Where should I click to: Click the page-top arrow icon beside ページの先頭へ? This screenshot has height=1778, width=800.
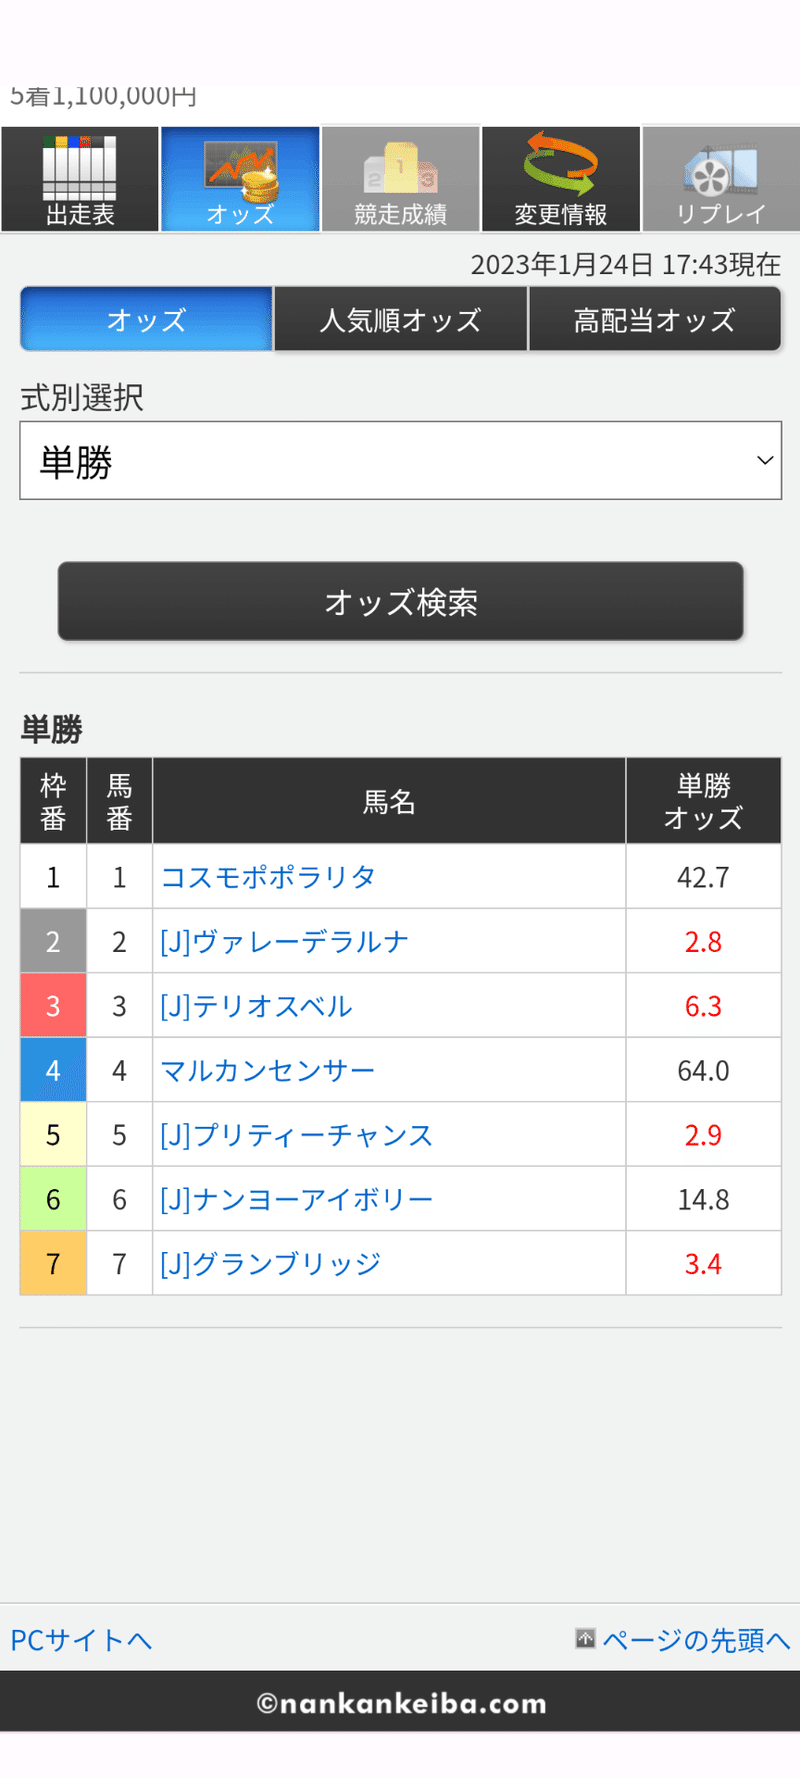click(585, 1640)
